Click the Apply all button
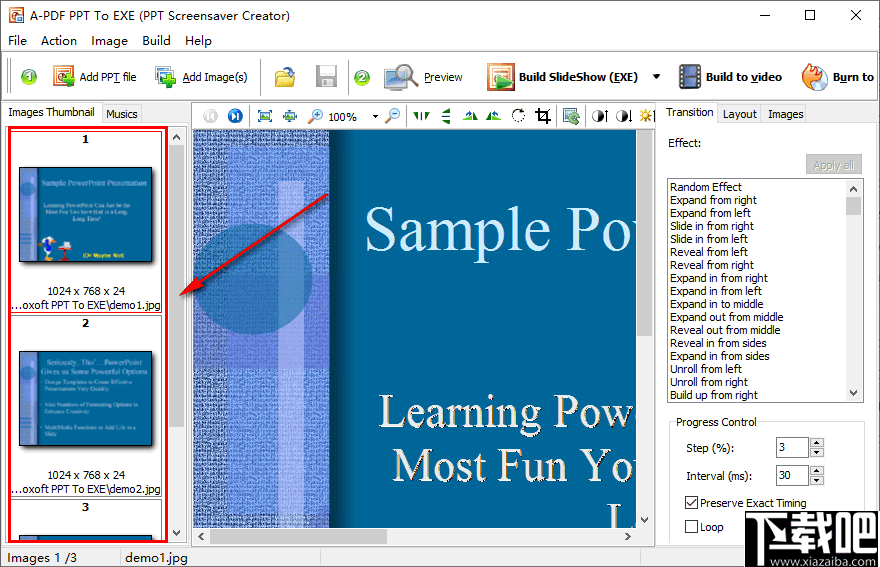This screenshot has width=880, height=567. pyautogui.click(x=833, y=165)
